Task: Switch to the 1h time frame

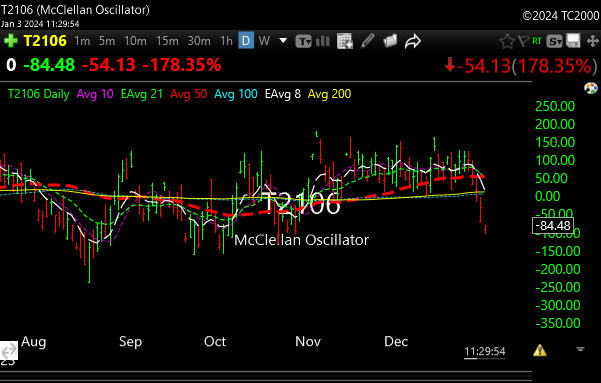Action: click(226, 41)
